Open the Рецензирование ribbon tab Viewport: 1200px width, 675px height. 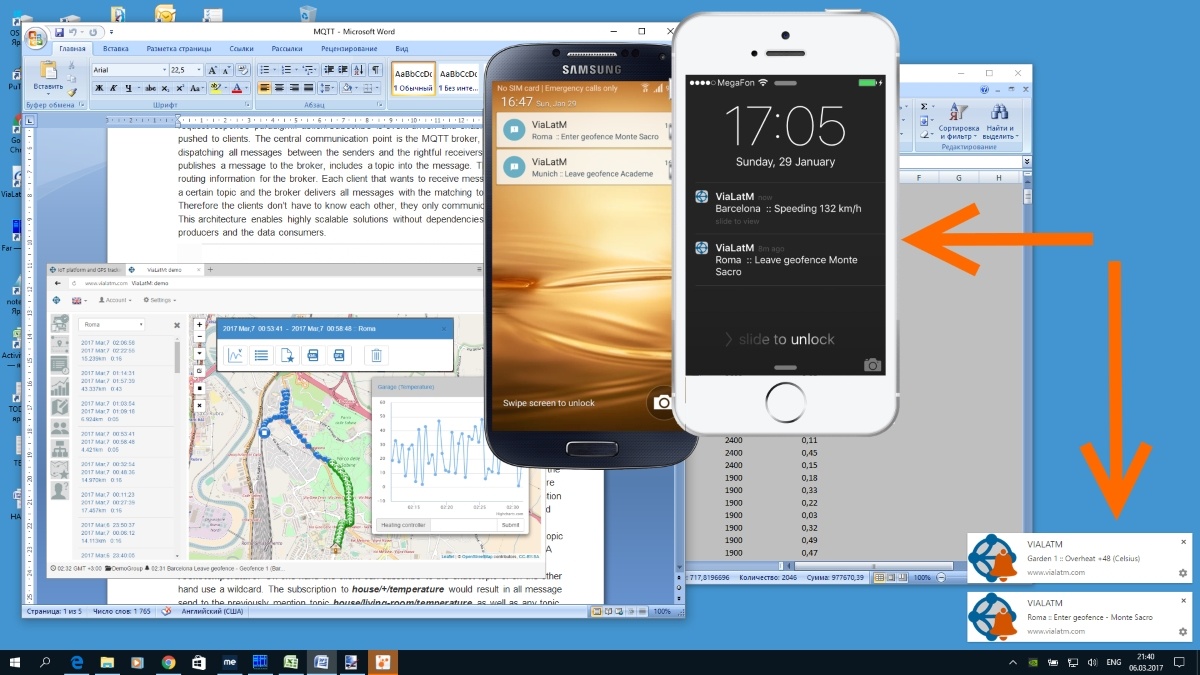point(349,48)
